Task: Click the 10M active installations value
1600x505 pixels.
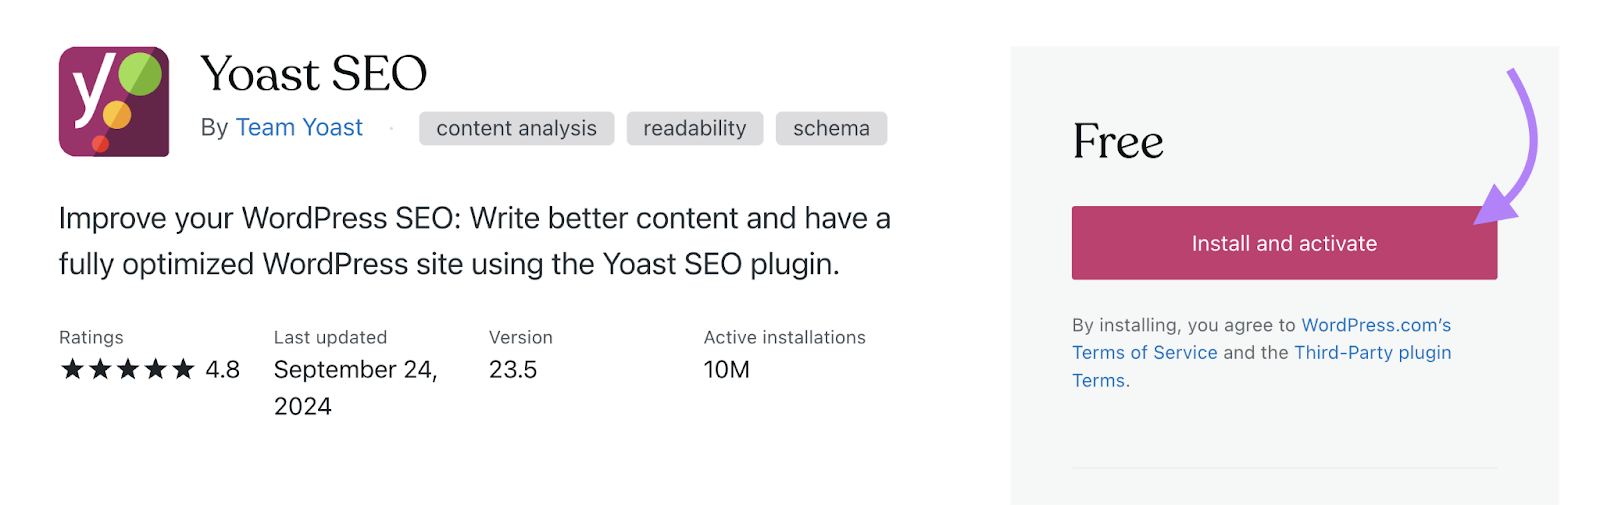Action: tap(726, 370)
